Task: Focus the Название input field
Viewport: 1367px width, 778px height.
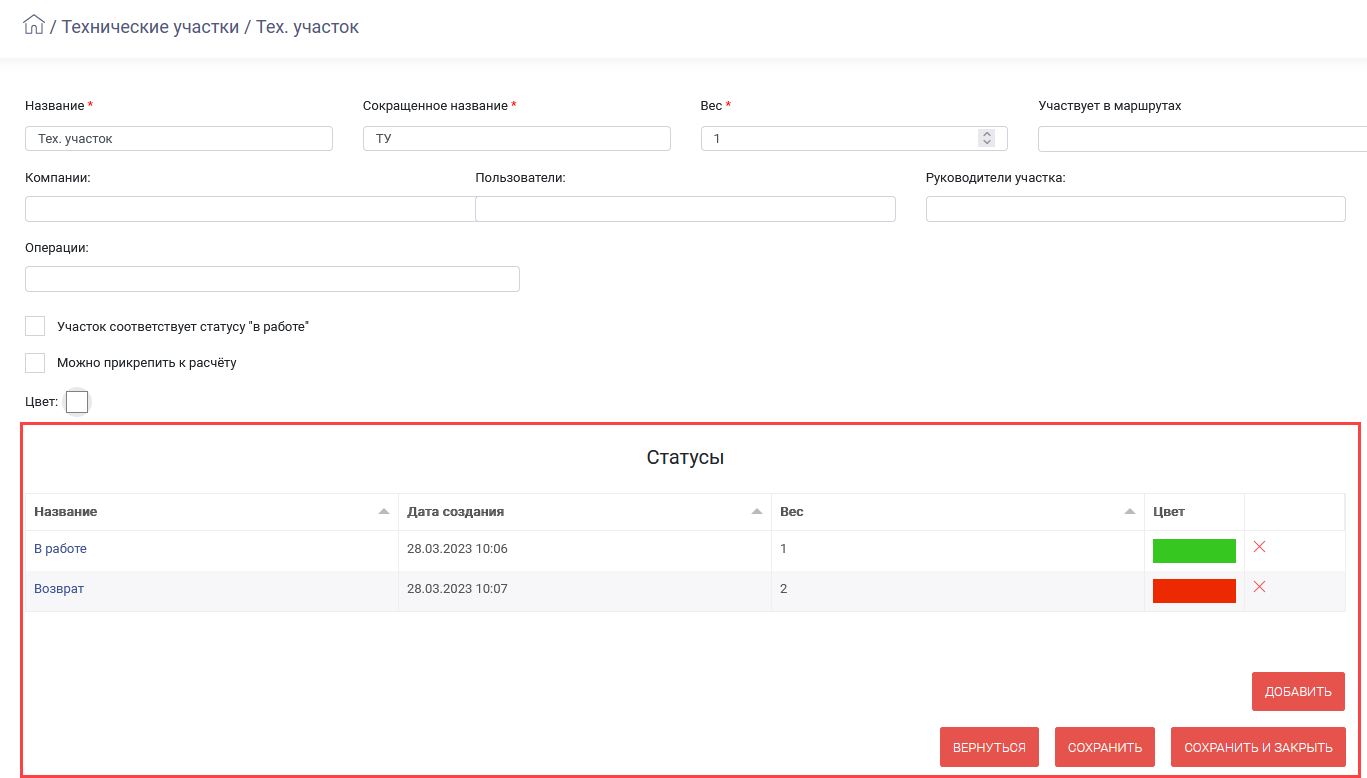Action: click(x=179, y=139)
